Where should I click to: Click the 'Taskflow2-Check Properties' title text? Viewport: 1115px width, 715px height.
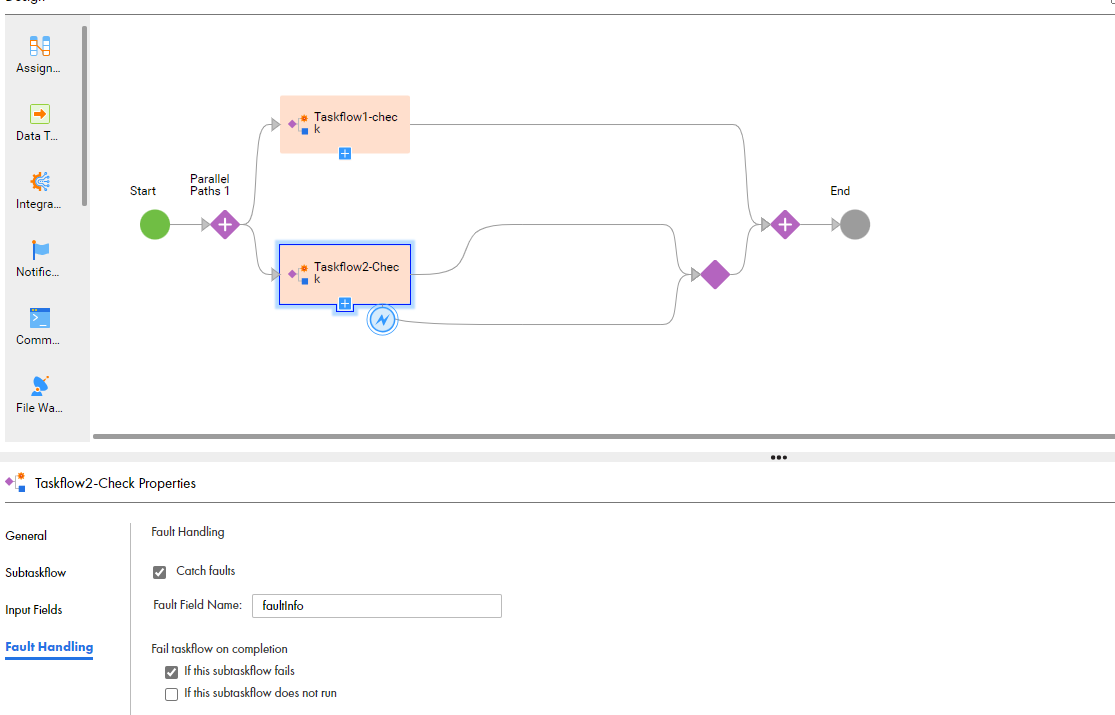(x=115, y=483)
